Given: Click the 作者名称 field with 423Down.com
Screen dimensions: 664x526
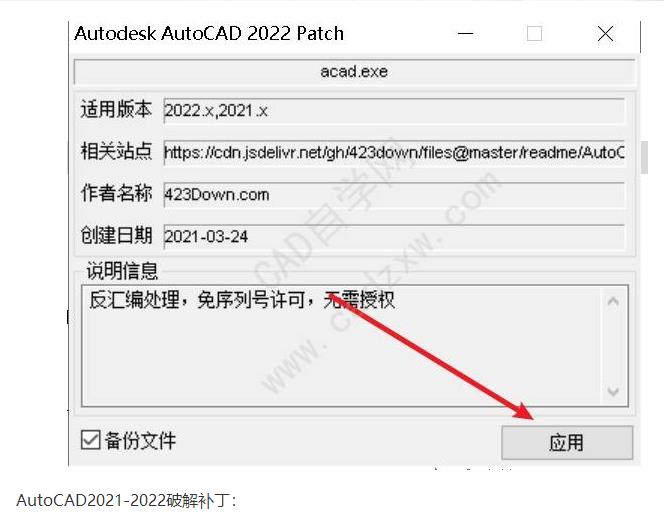Looking at the screenshot, I should [394, 195].
